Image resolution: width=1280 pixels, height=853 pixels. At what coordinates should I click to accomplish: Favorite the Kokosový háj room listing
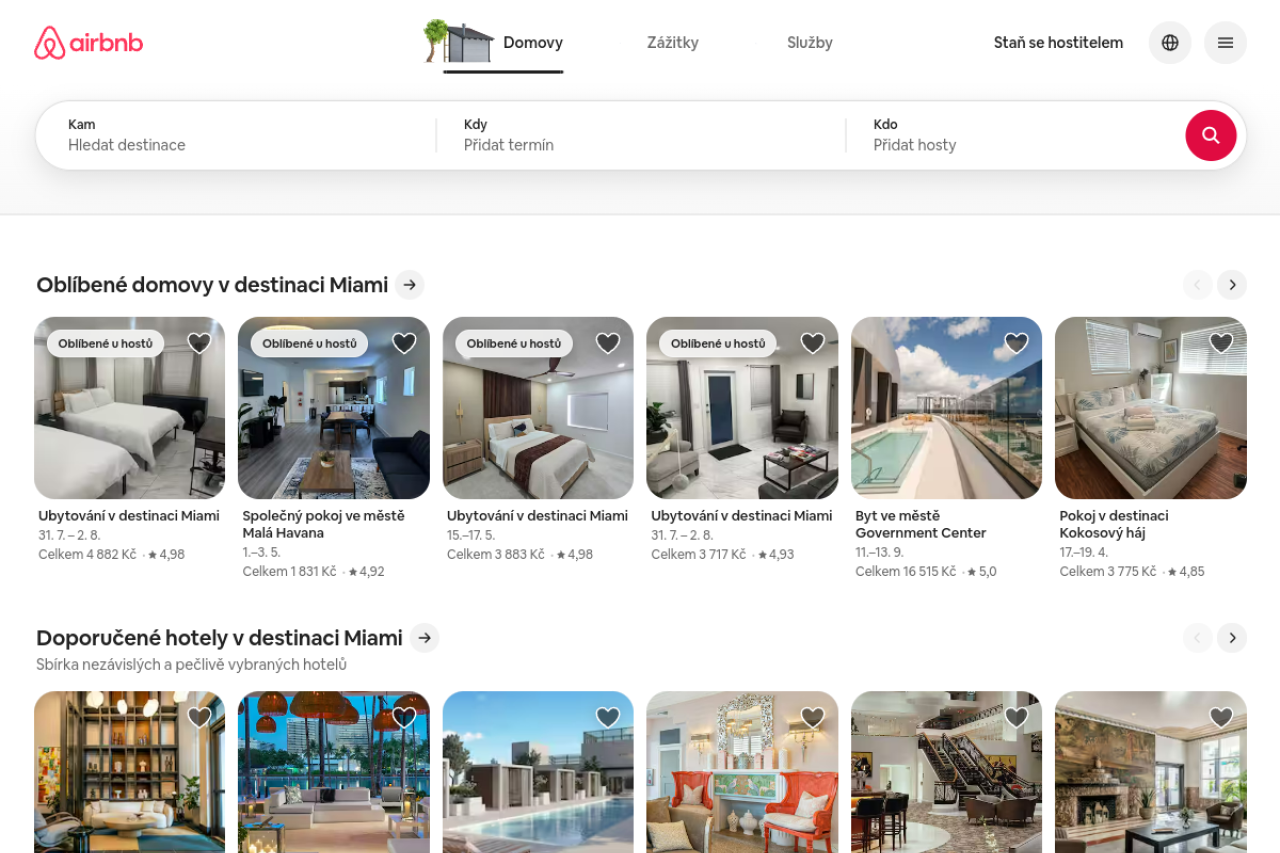pyautogui.click(x=1221, y=343)
